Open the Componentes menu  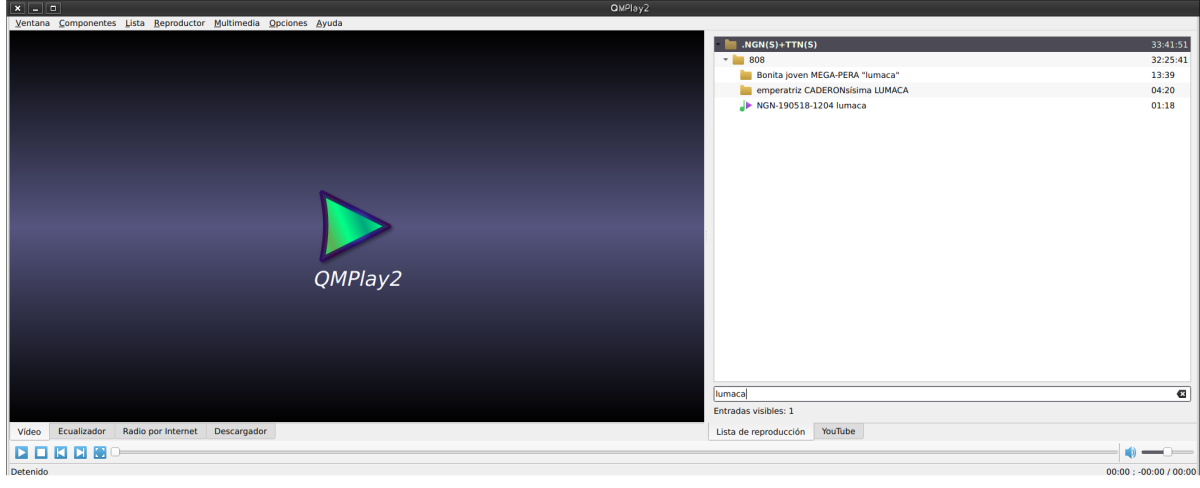[87, 22]
